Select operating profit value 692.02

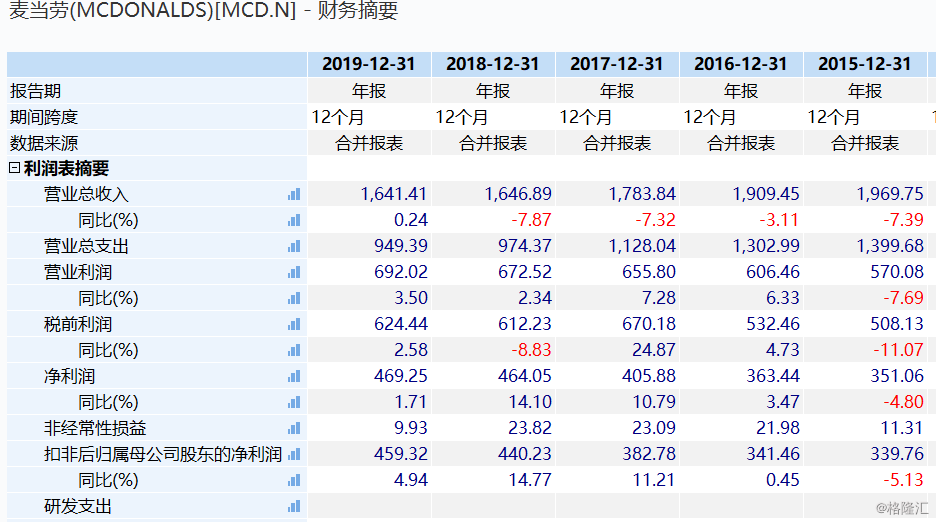pyautogui.click(x=401, y=272)
